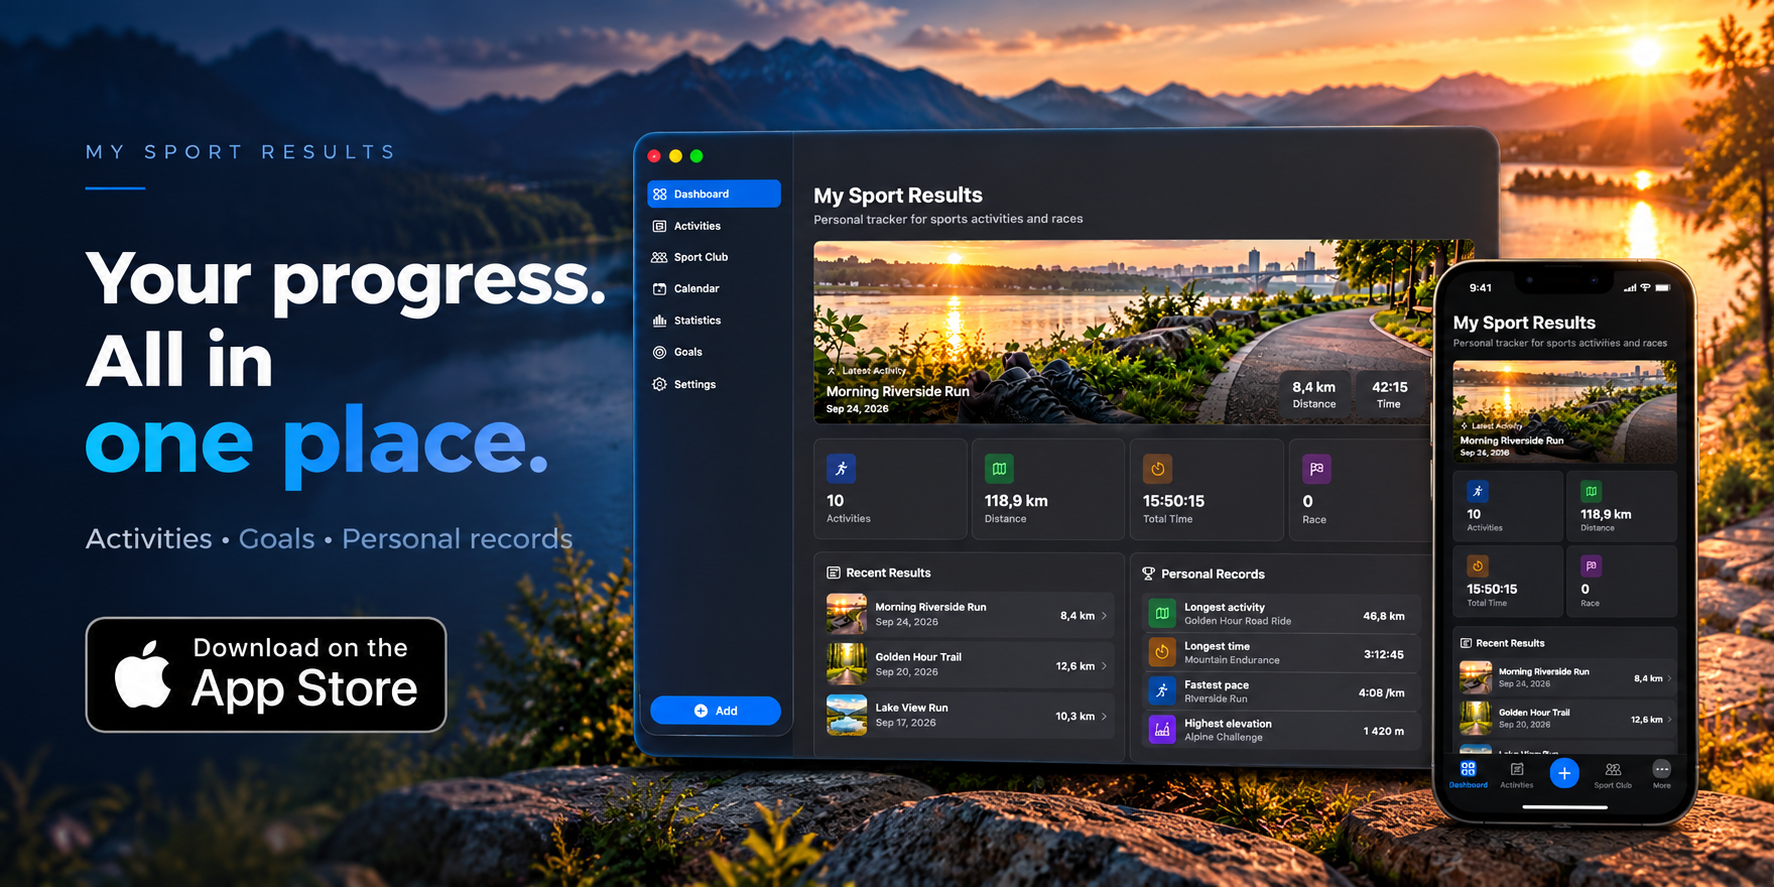Click the 8,4 km Distance badge on banner
Viewport: 1774px width, 887px height.
pos(1314,395)
